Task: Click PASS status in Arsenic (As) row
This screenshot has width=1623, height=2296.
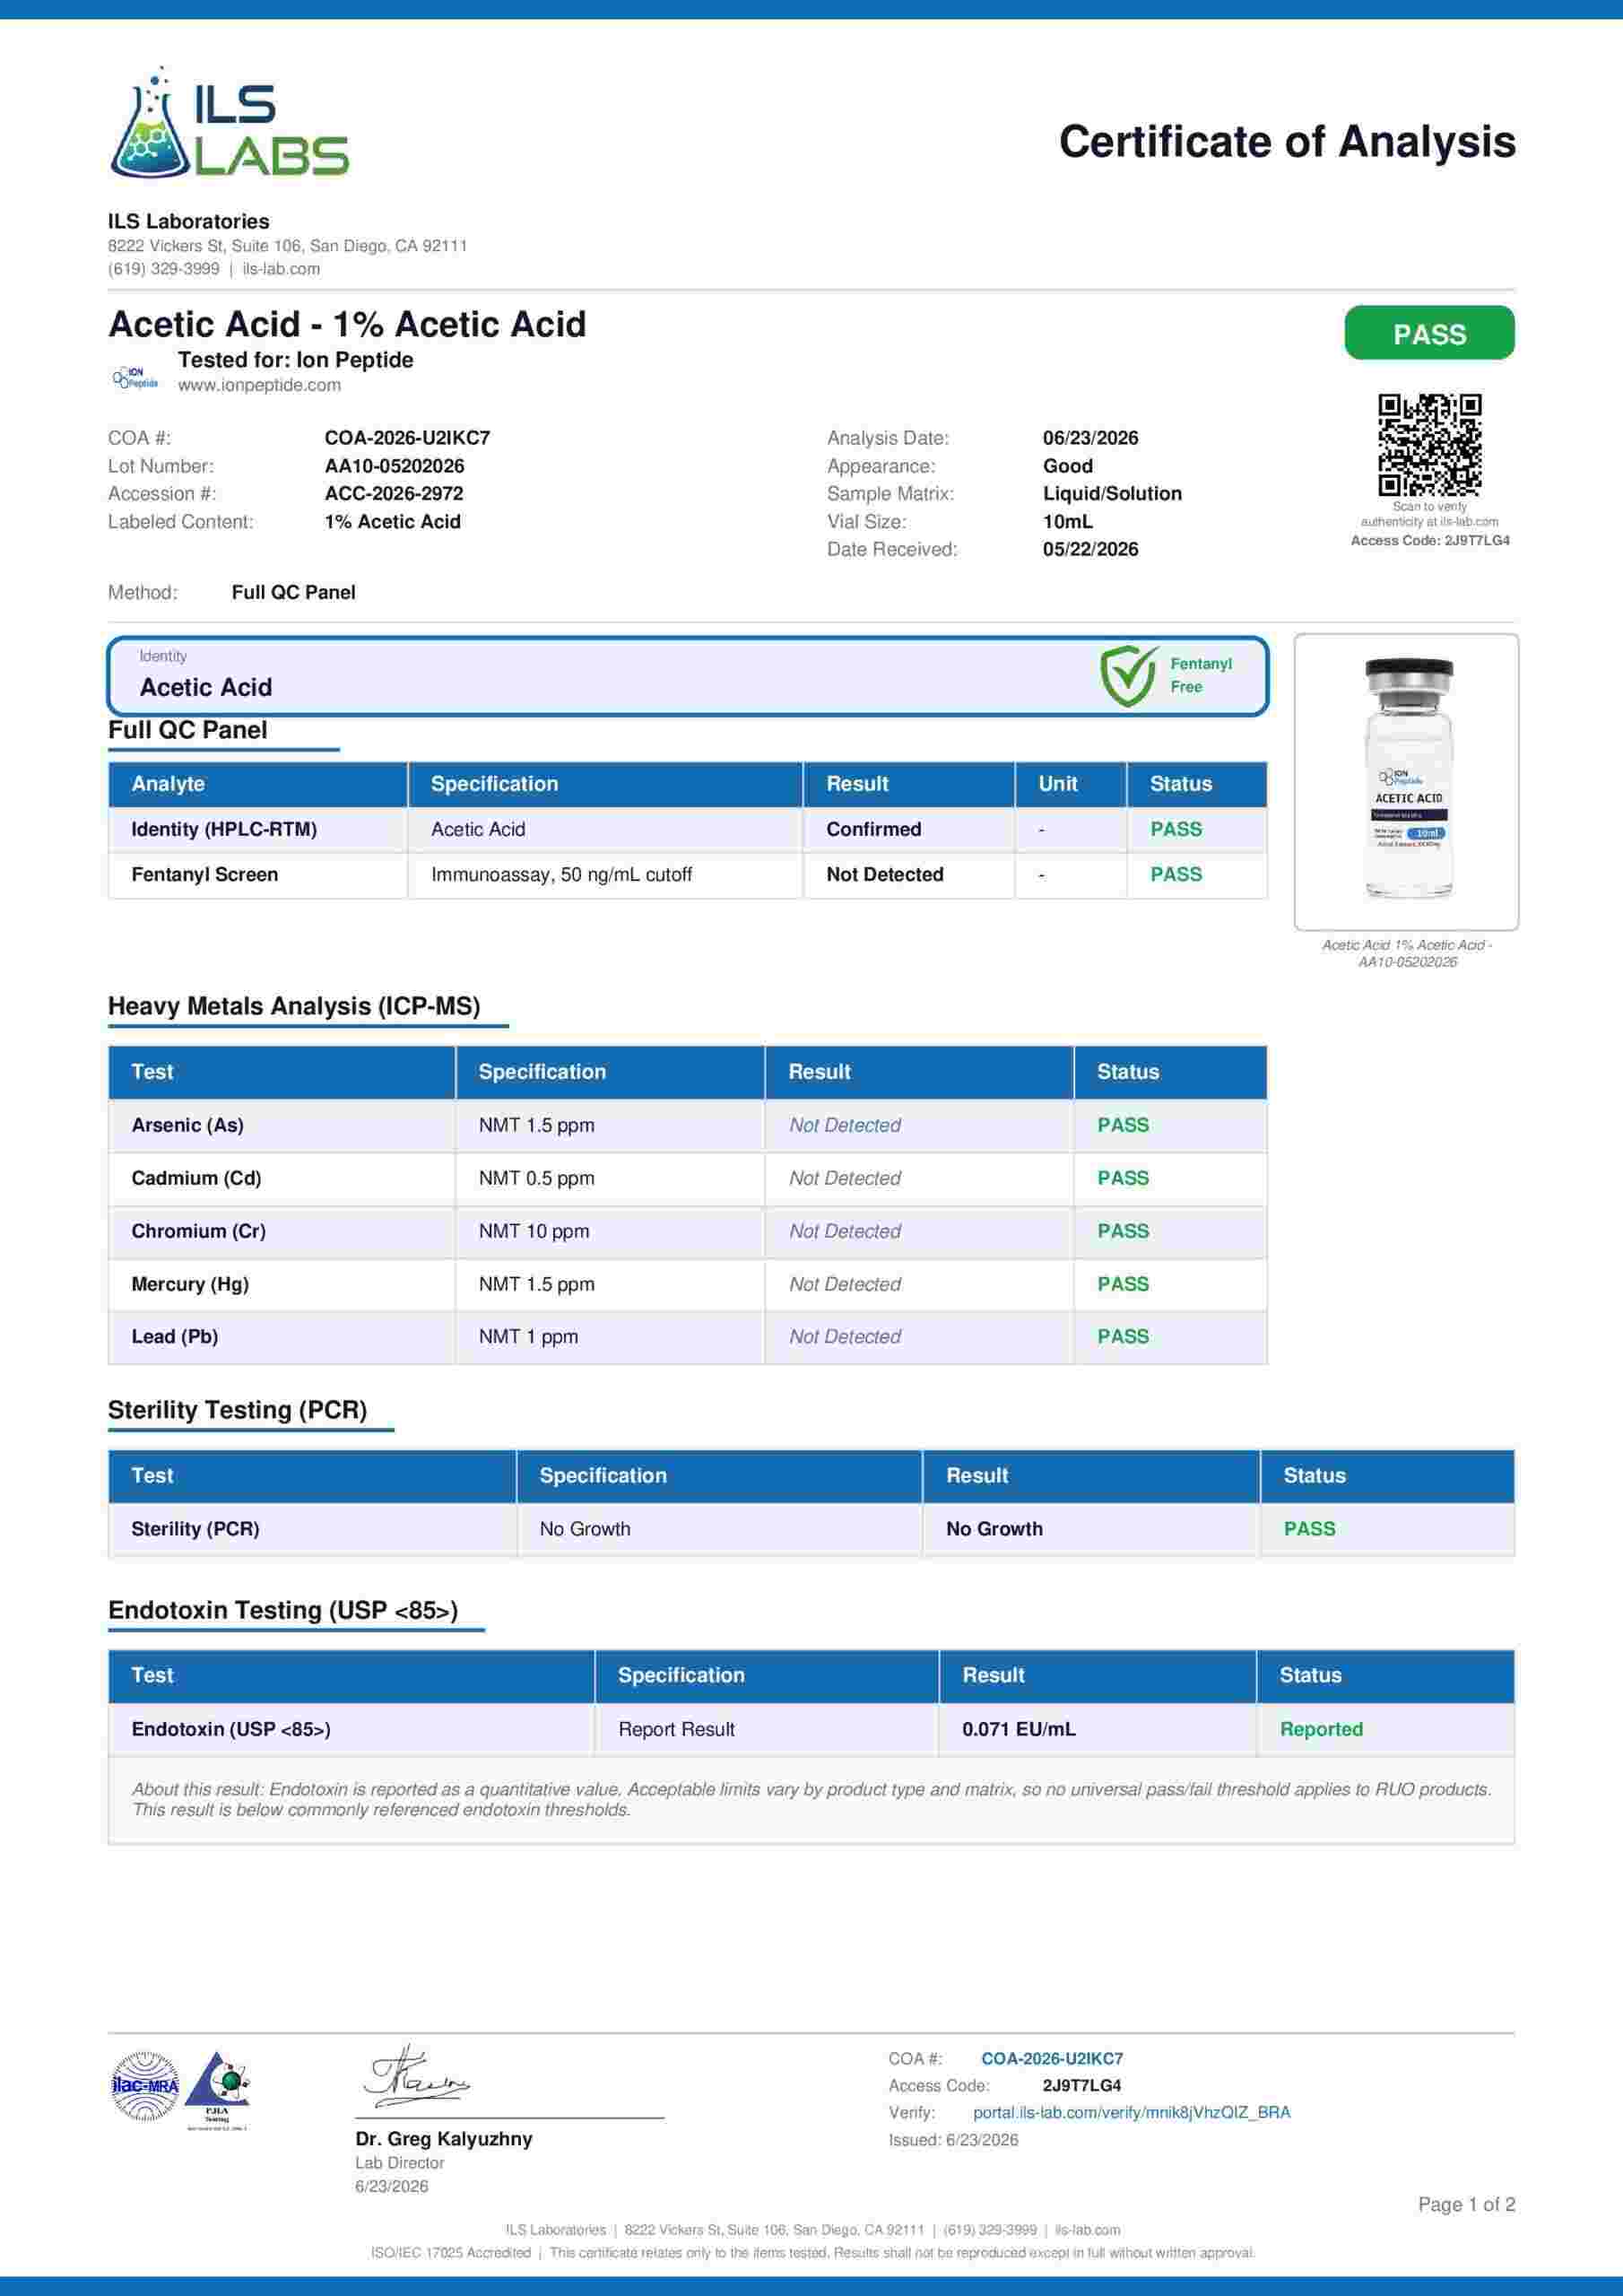Action: click(1122, 1125)
